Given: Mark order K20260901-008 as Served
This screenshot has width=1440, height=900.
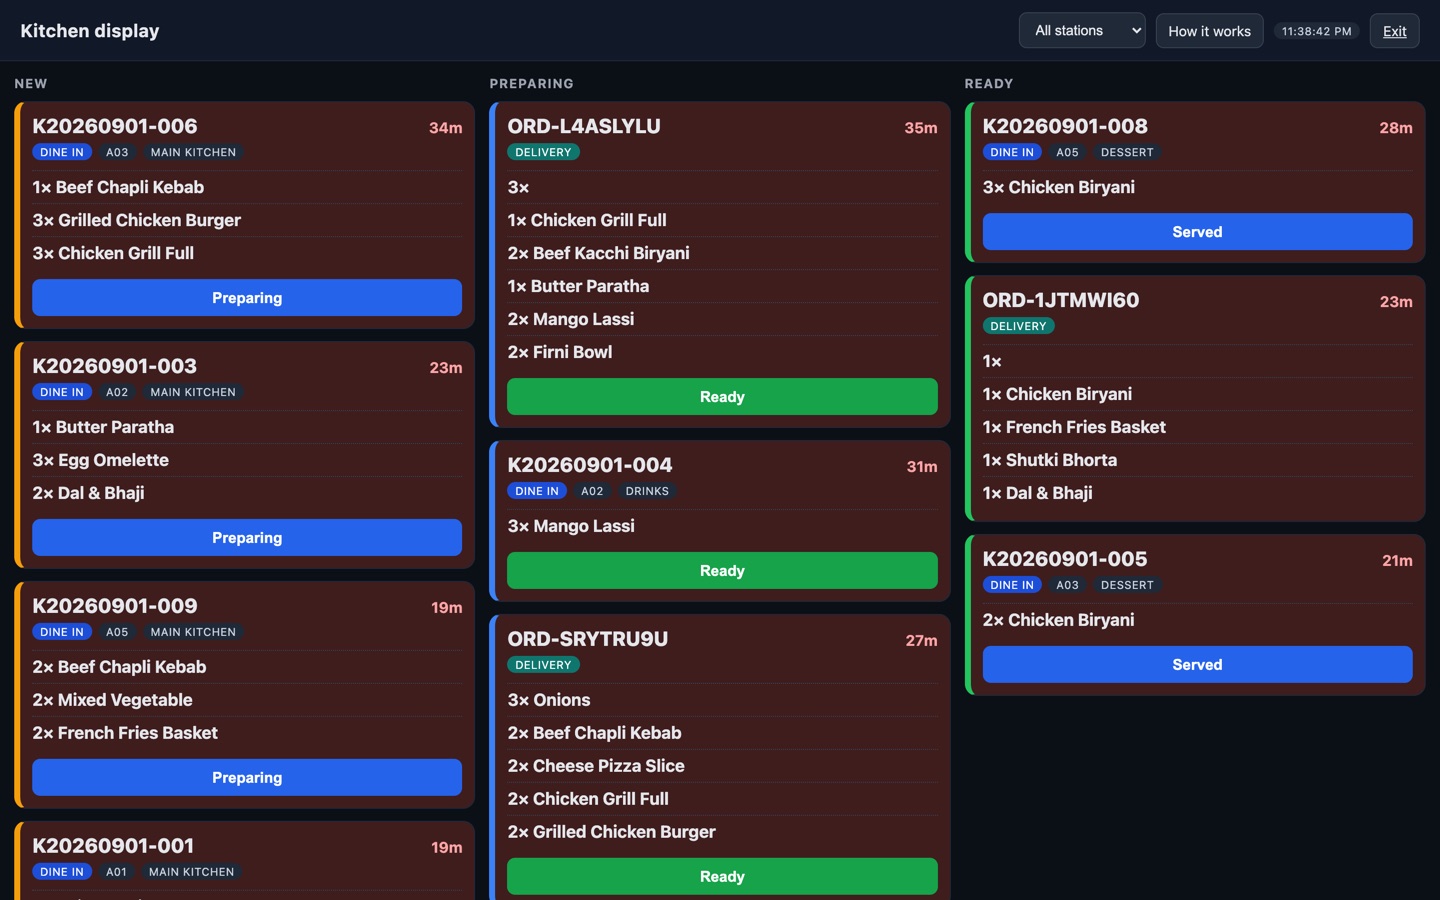Looking at the screenshot, I should (x=1197, y=232).
